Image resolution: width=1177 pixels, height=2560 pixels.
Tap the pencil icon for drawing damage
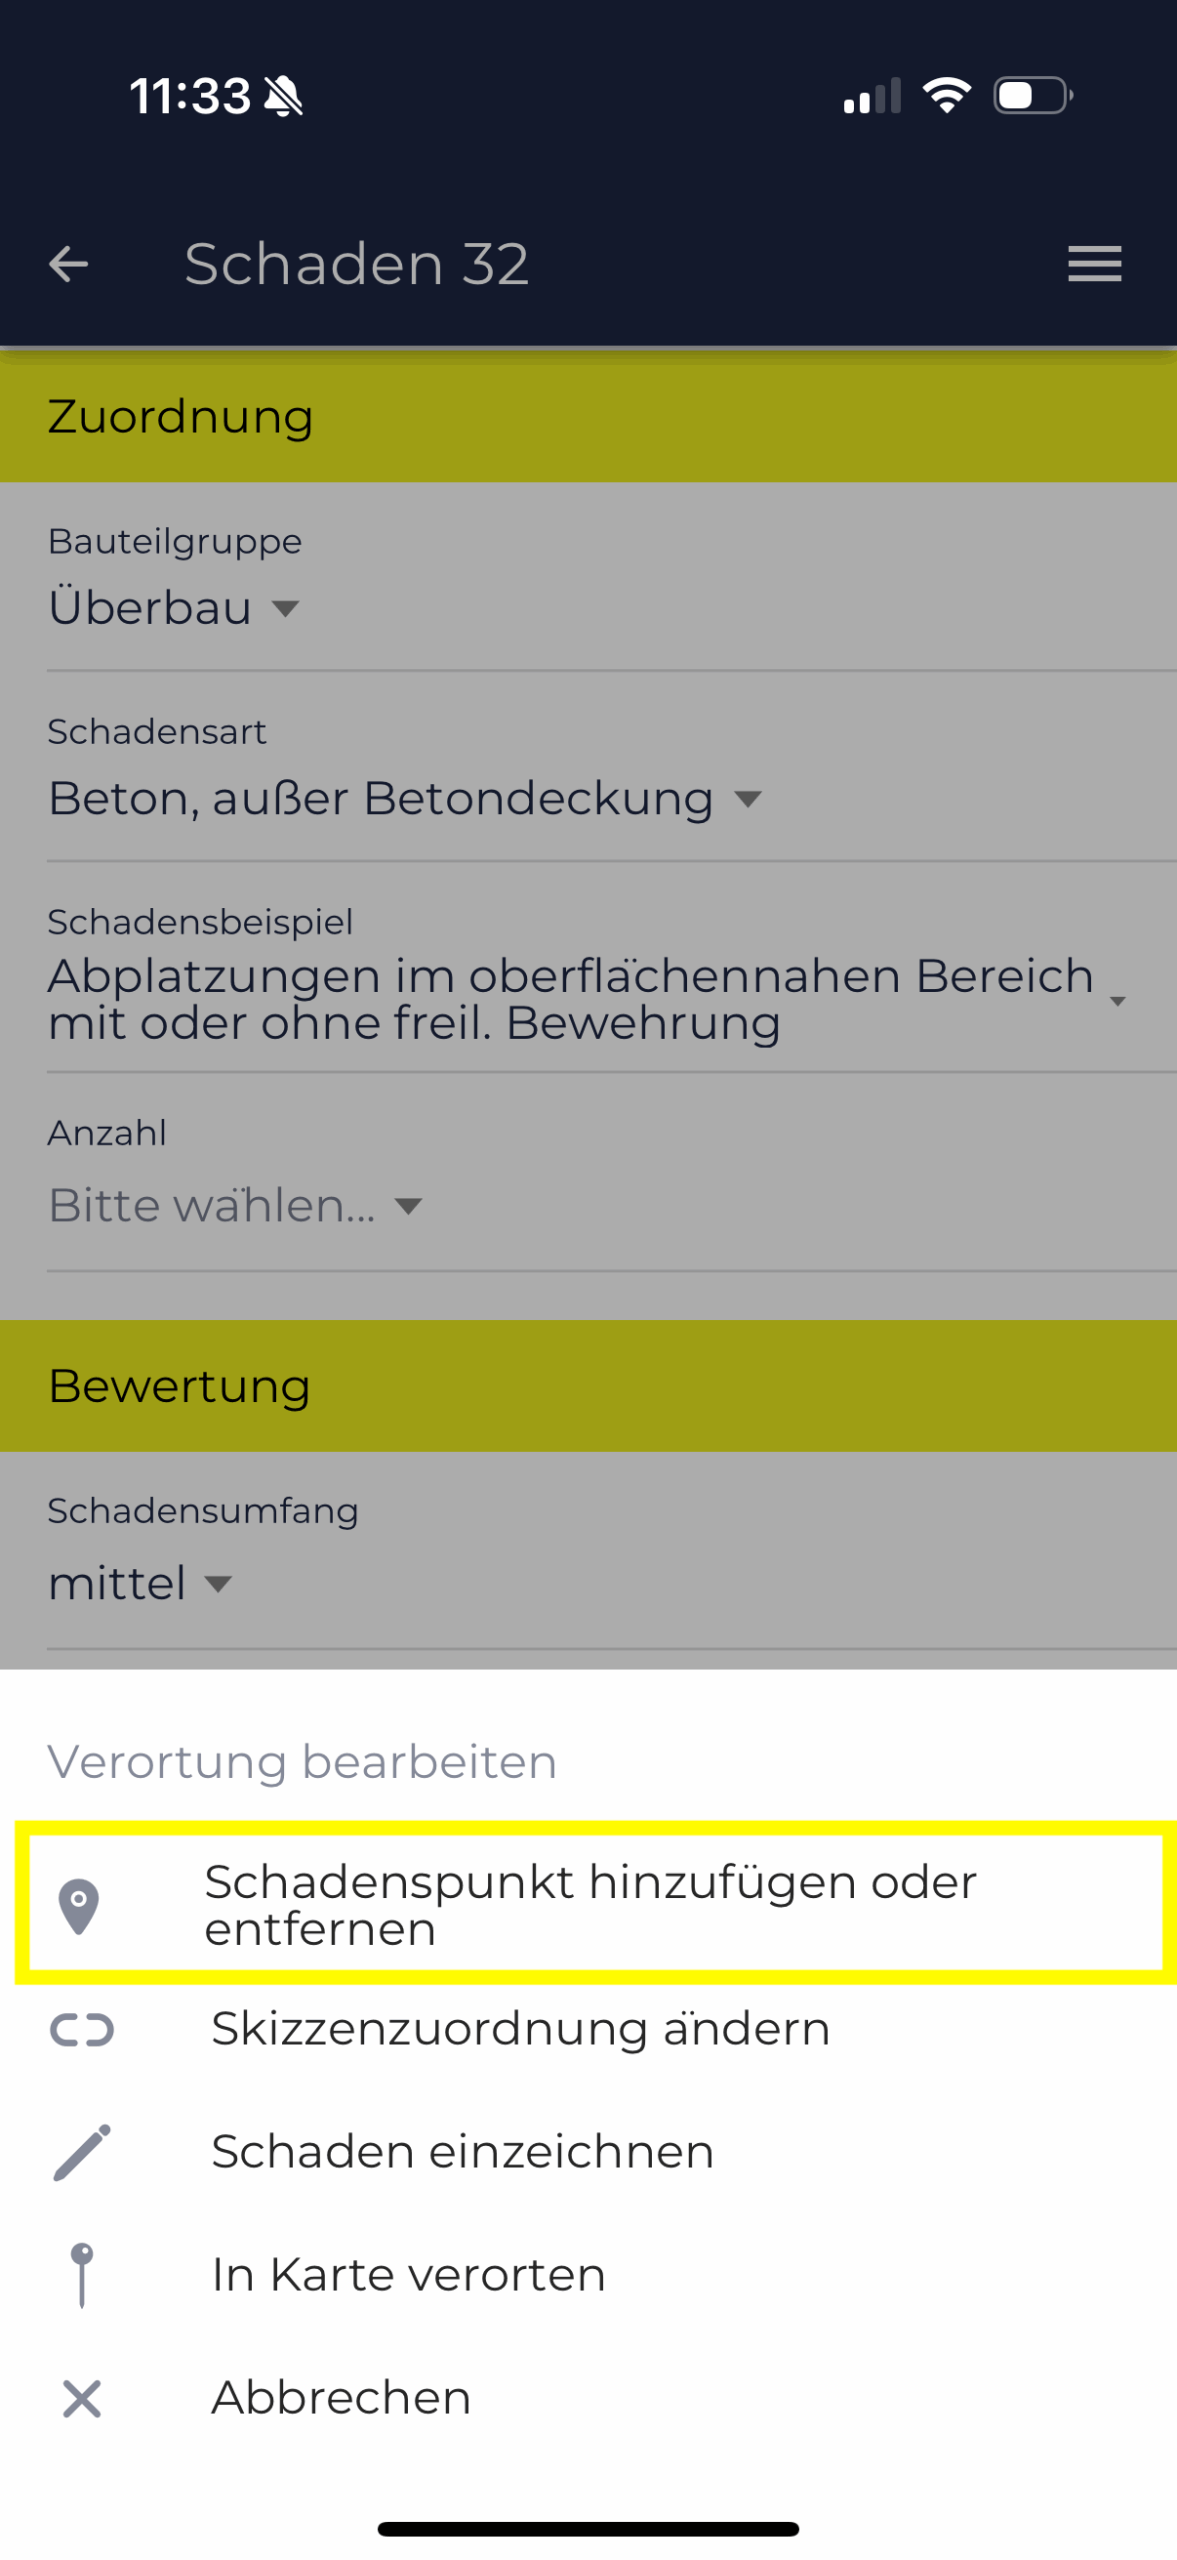tap(82, 2151)
